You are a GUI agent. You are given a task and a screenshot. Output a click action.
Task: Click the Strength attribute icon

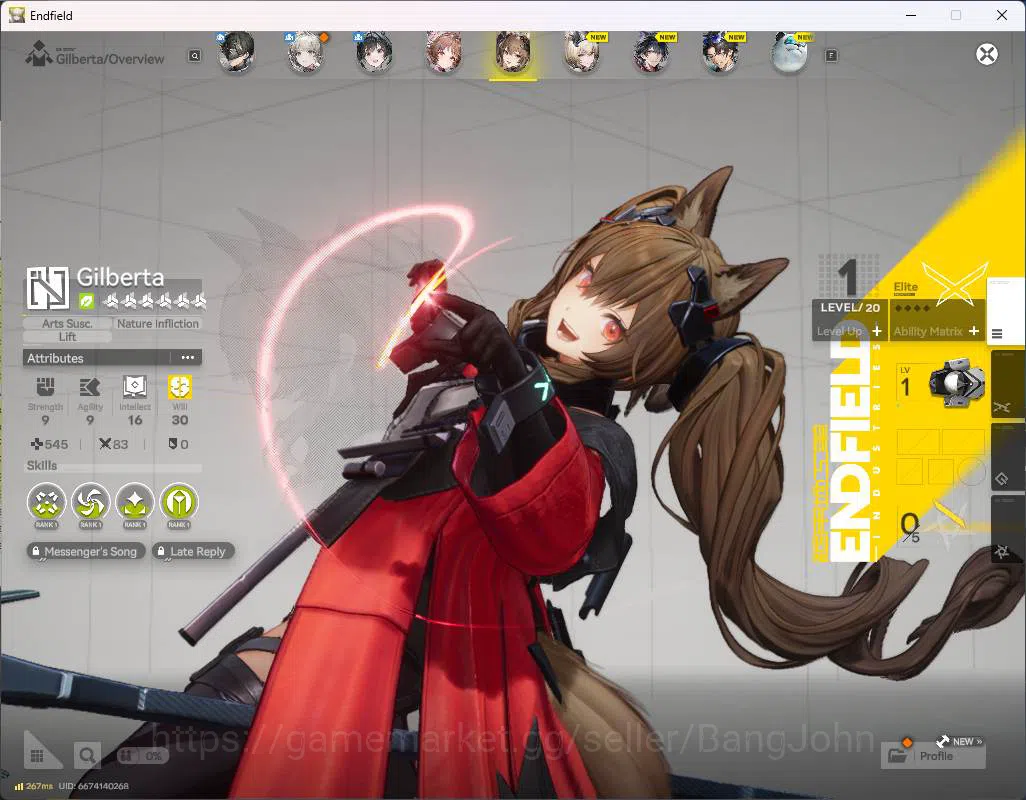coord(45,387)
